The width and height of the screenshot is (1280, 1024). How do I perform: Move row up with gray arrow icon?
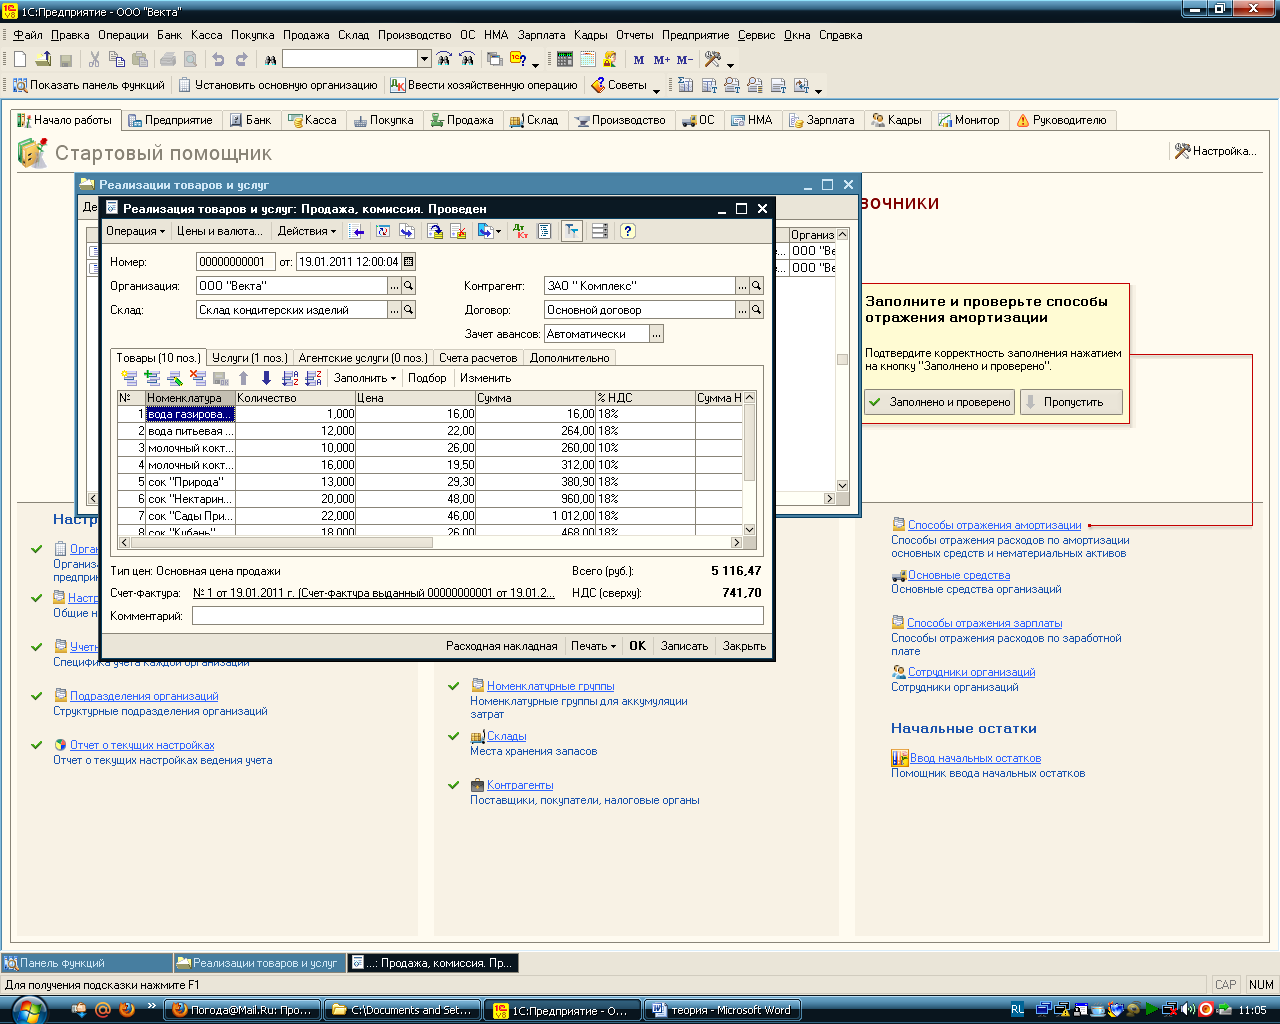pos(243,378)
